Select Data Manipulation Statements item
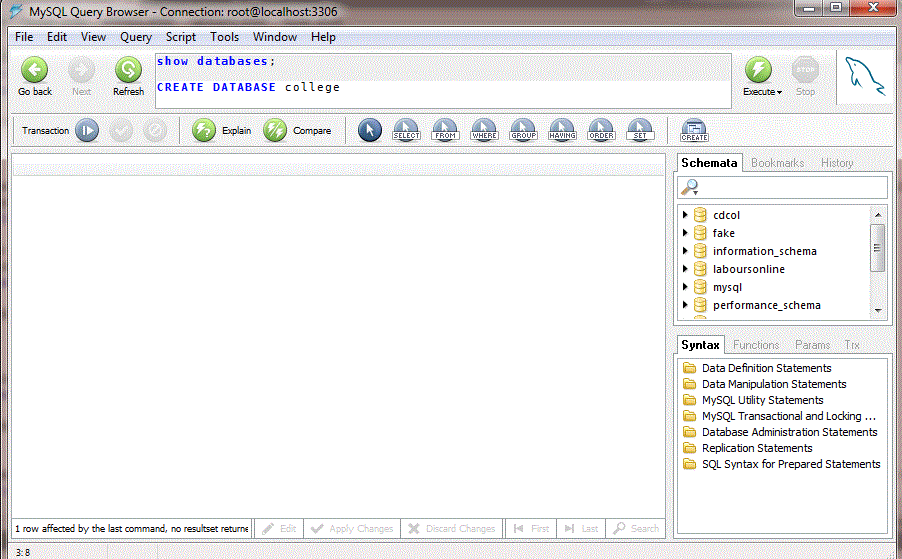 (x=774, y=384)
